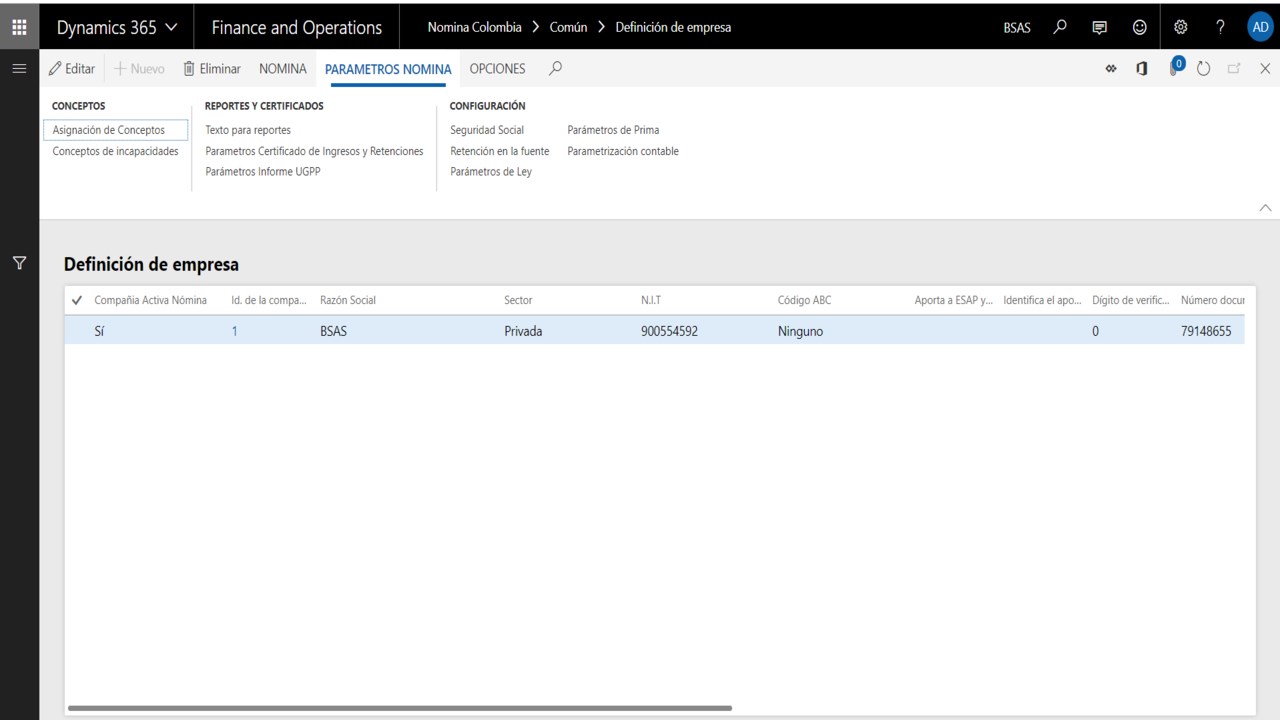Click Aporta a ESAP column header
The width and height of the screenshot is (1280, 720).
click(x=954, y=300)
